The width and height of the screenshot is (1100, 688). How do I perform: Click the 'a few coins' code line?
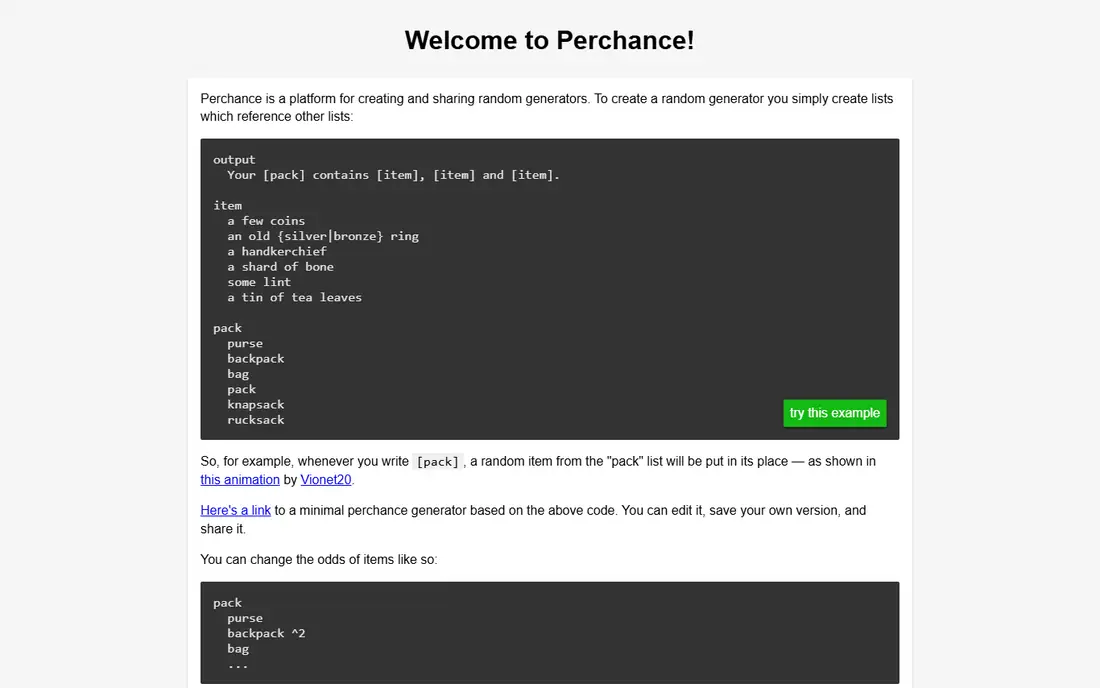(266, 221)
